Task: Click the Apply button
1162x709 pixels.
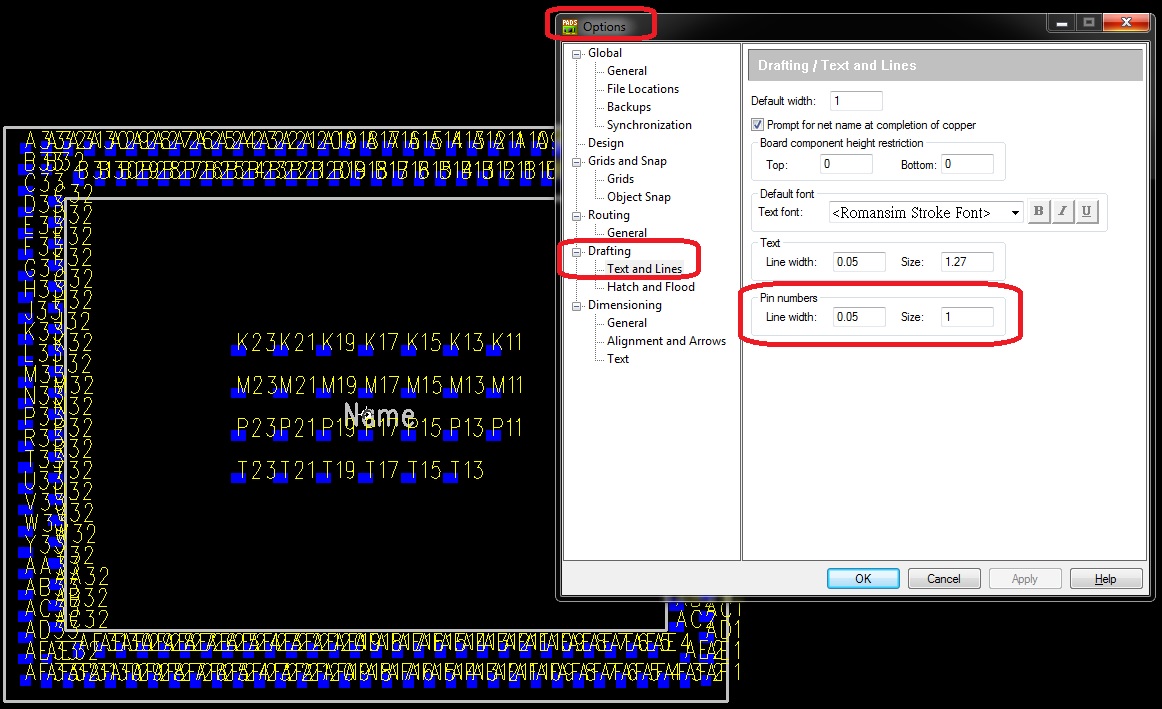Action: [x=1024, y=579]
